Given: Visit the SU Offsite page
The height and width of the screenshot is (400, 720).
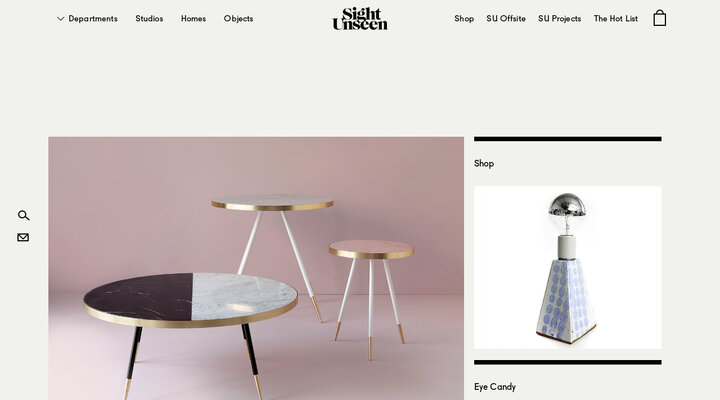Looking at the screenshot, I should click(x=506, y=19).
